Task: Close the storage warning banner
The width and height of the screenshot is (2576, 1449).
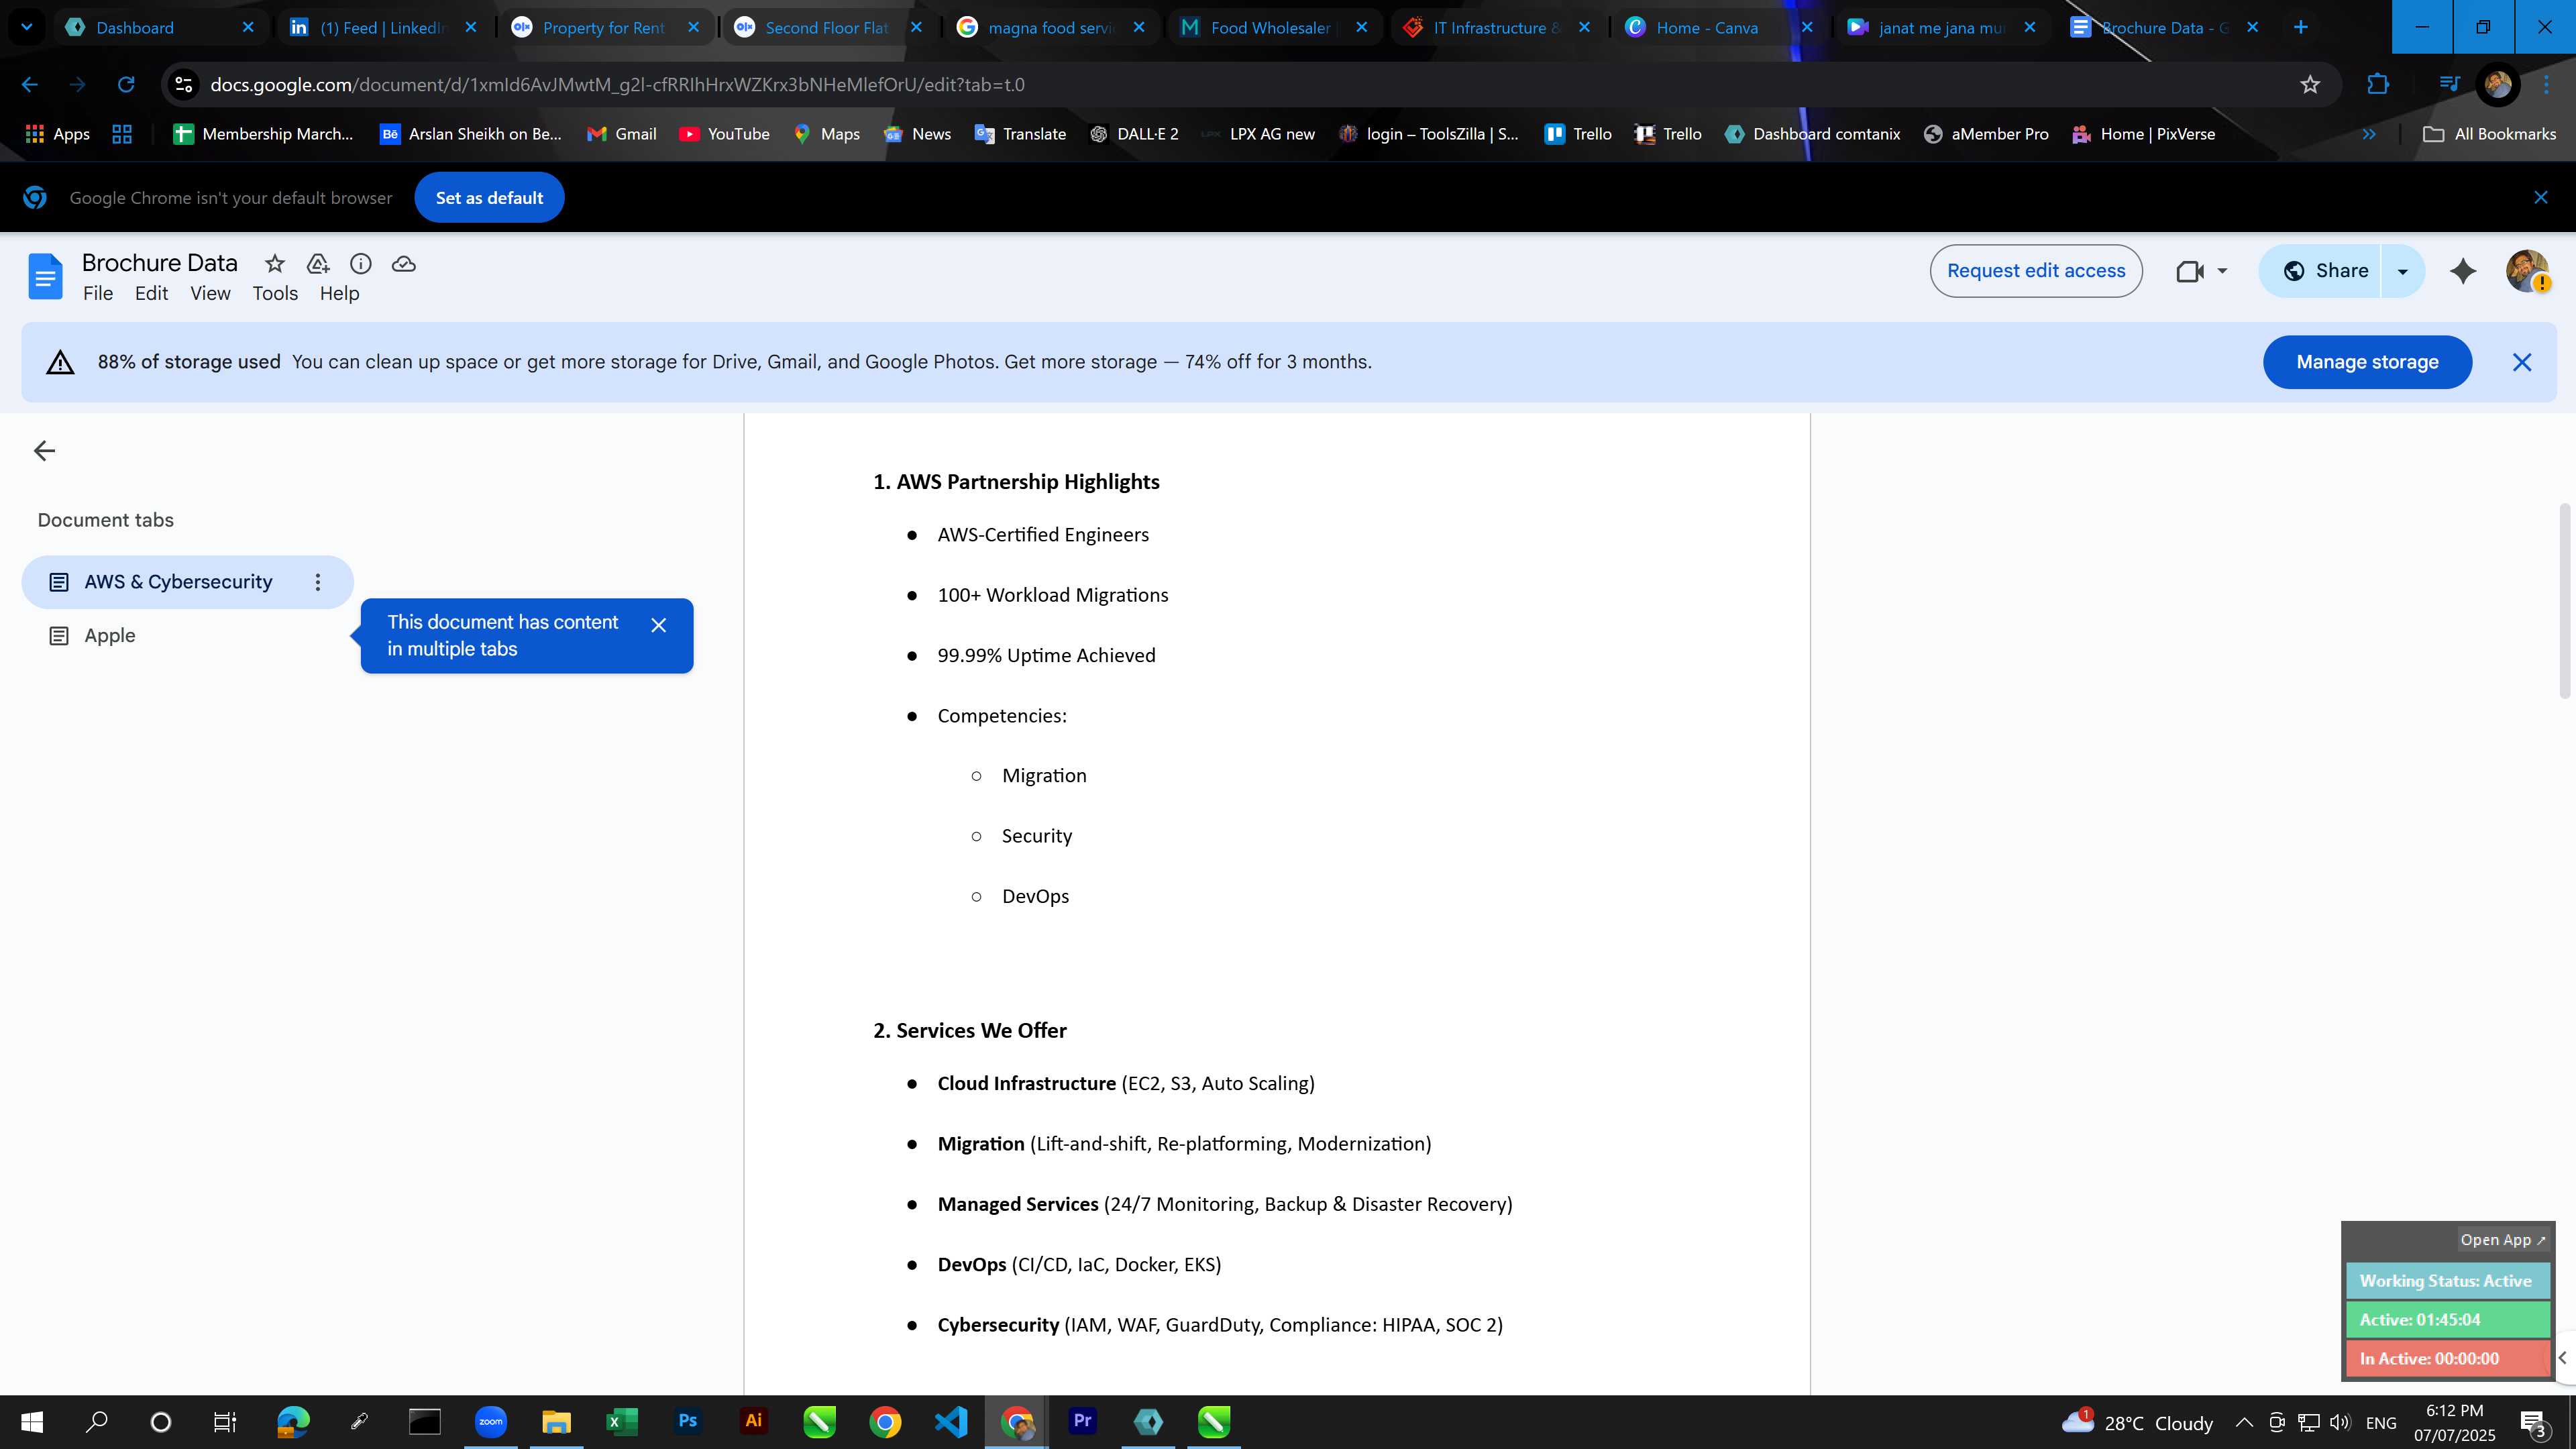Action: pos(2522,362)
